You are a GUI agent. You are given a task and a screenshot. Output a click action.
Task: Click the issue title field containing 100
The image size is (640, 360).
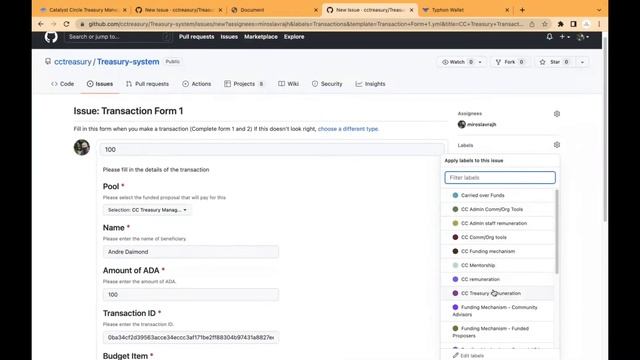coord(272,149)
